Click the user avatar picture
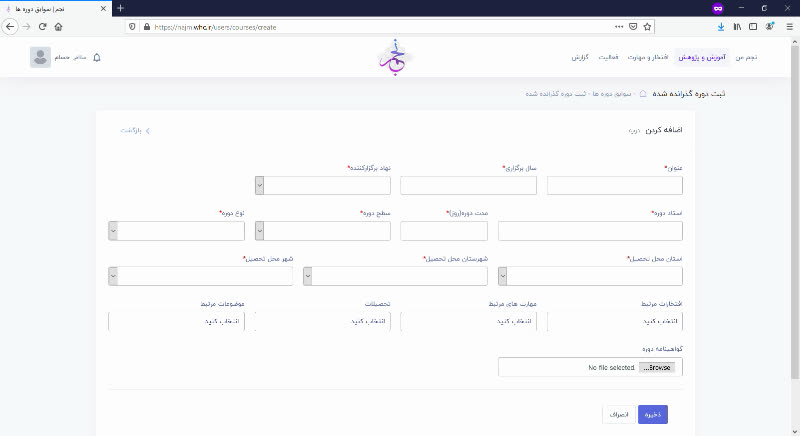 coord(40,57)
